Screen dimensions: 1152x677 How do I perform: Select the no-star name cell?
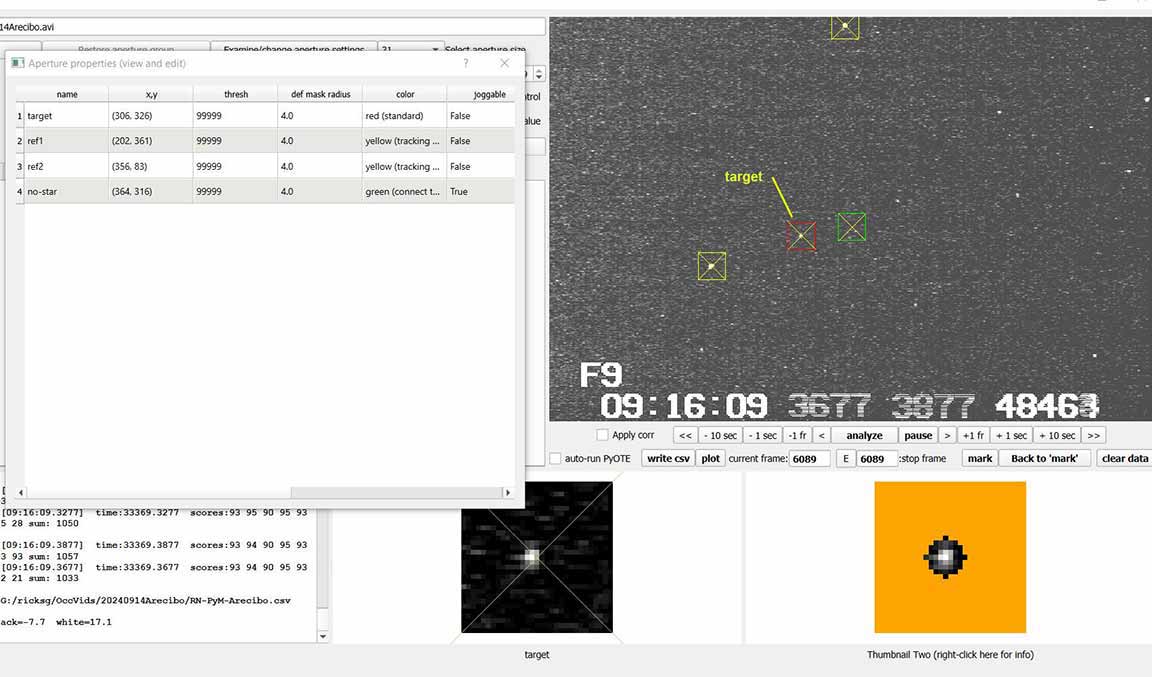(x=67, y=191)
